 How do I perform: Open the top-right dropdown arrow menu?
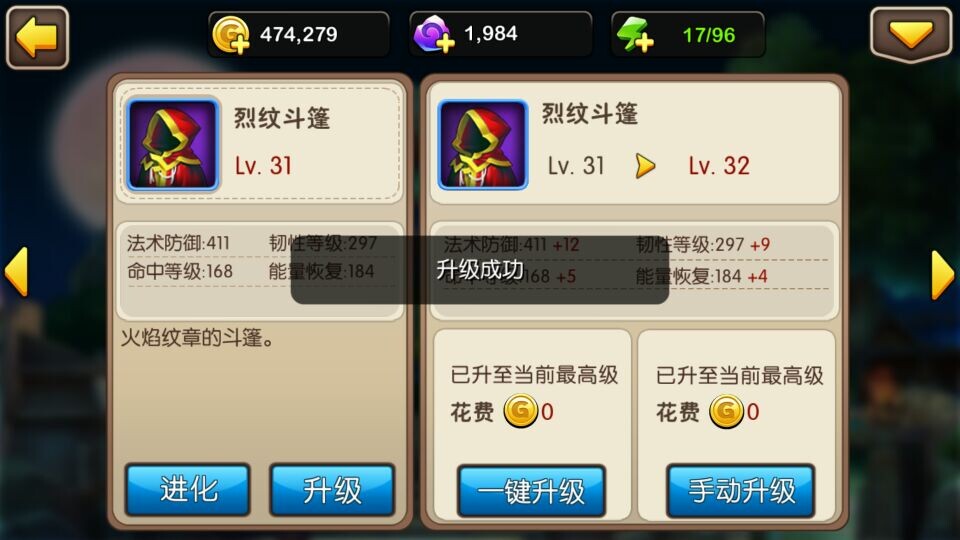pos(911,35)
